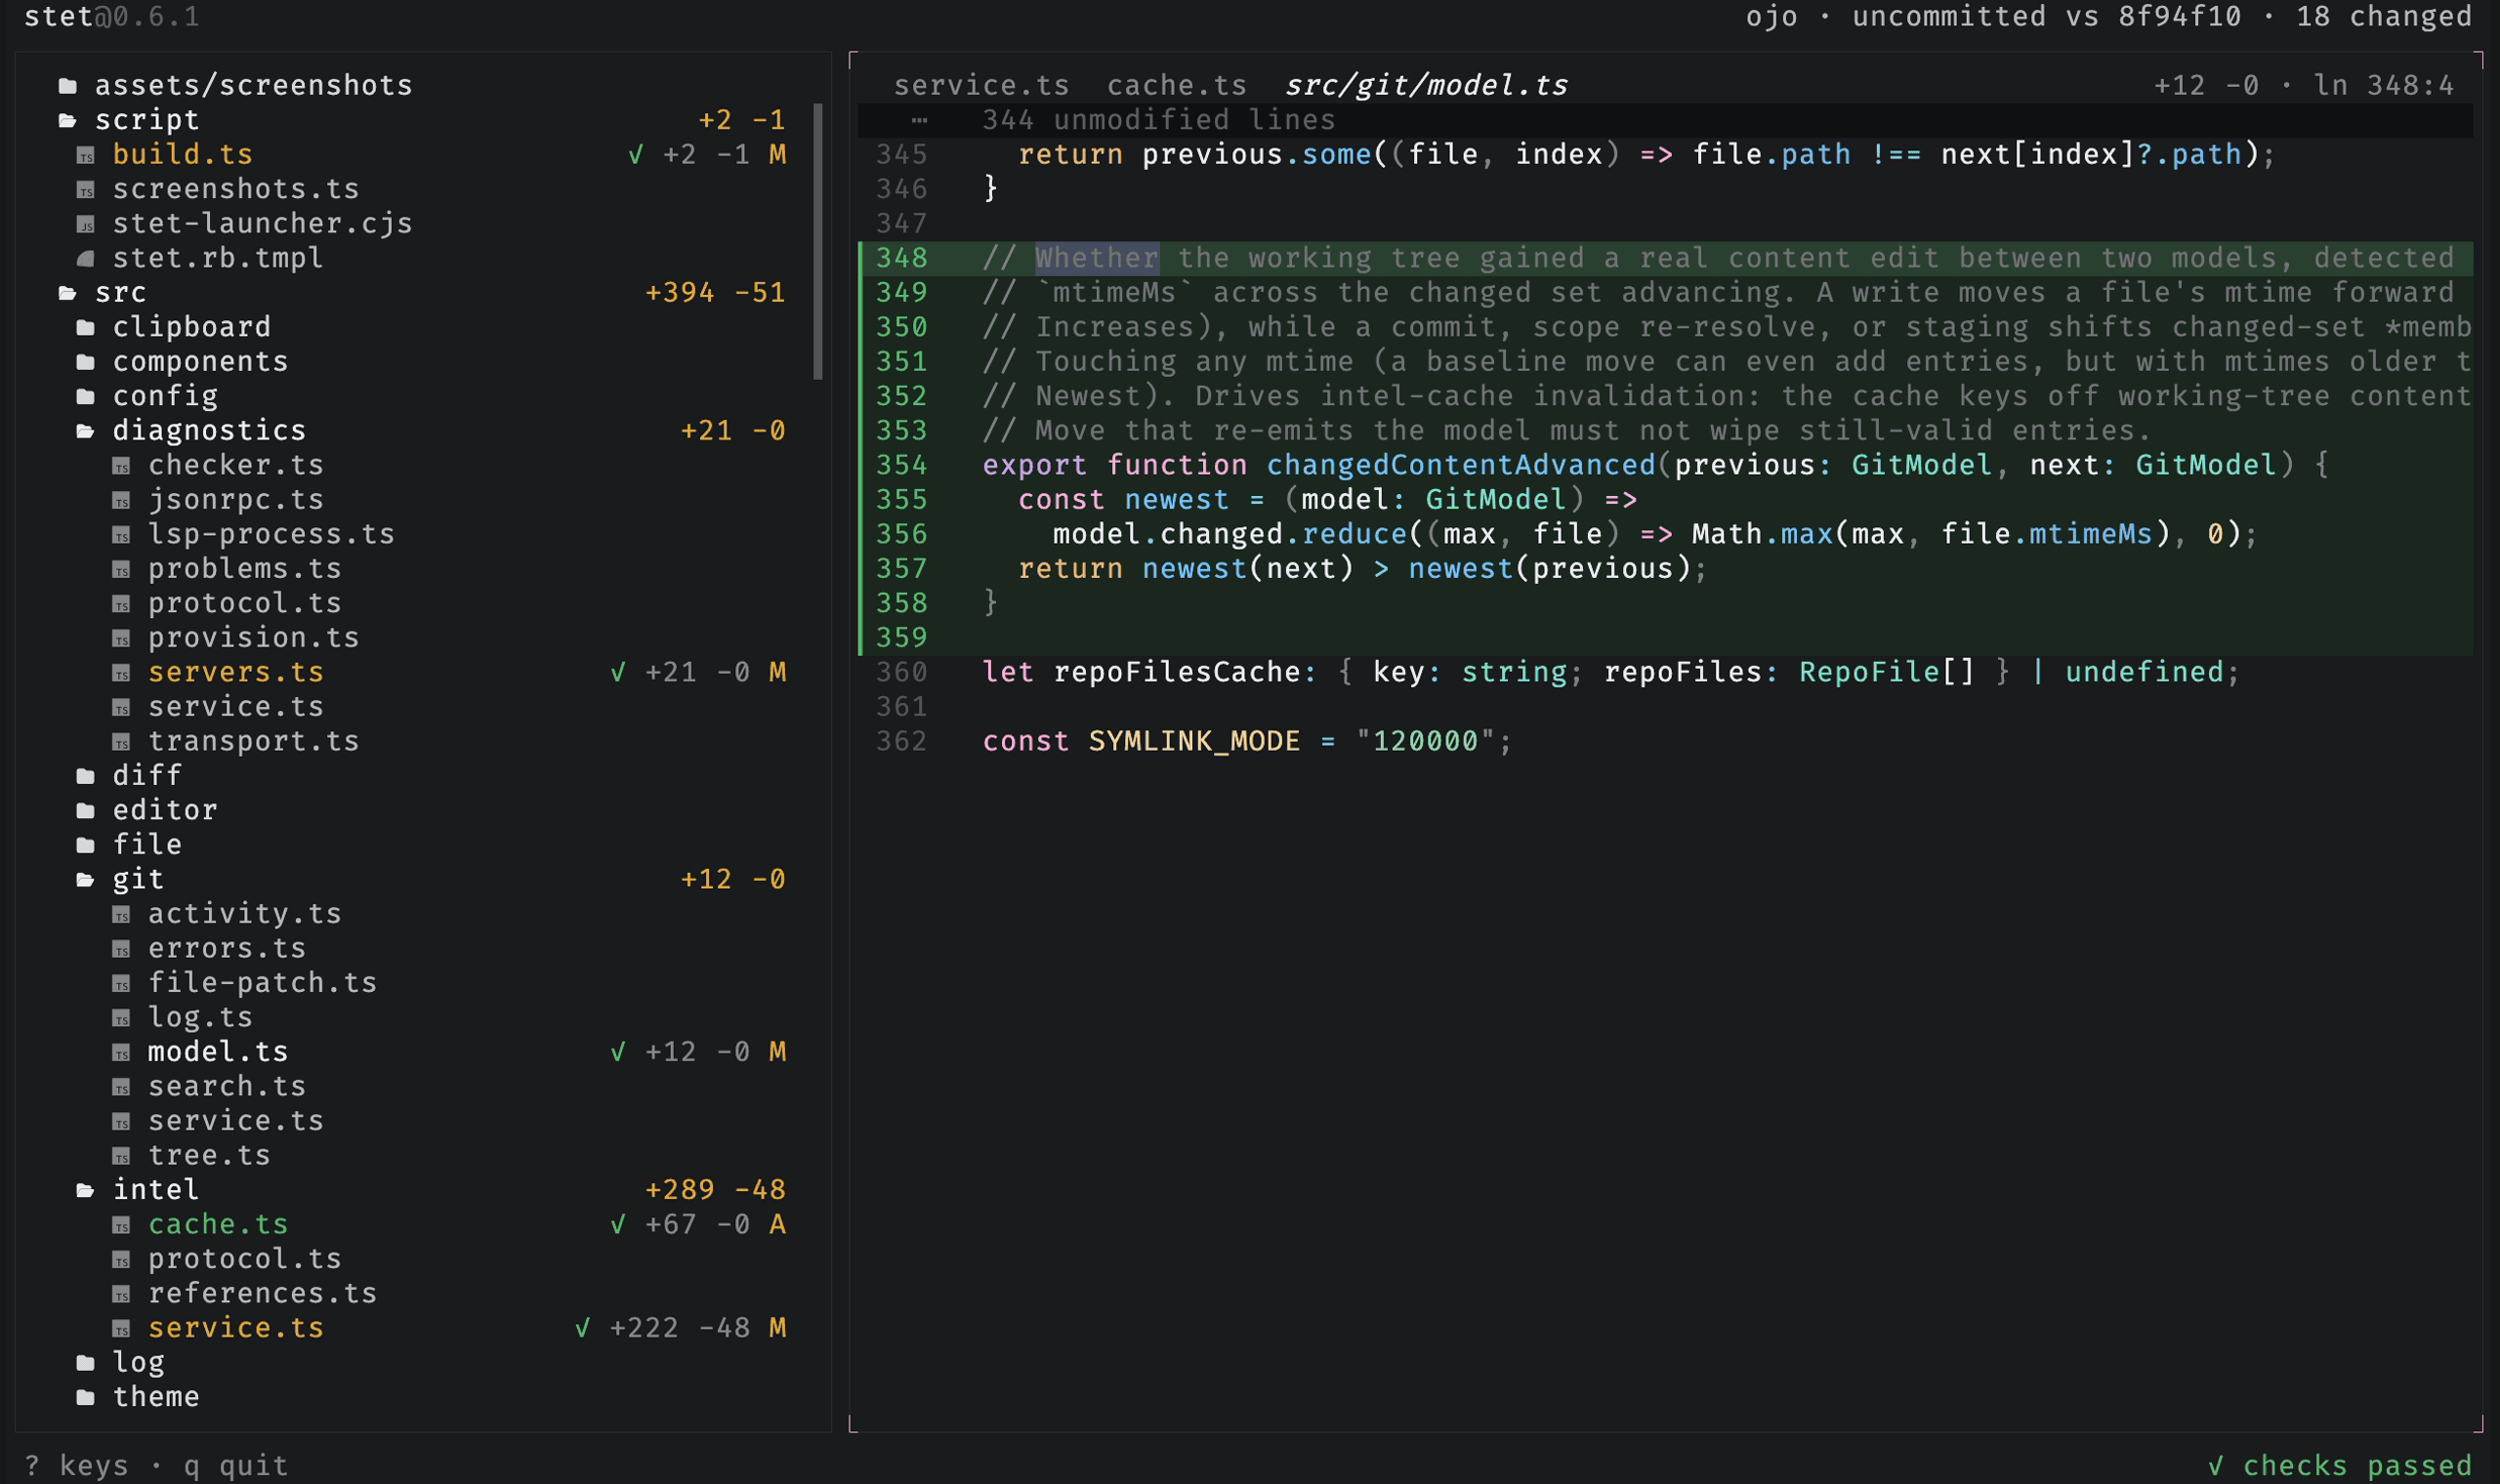Open service.ts under git folder
The height and width of the screenshot is (1484, 2500).
point(236,1122)
